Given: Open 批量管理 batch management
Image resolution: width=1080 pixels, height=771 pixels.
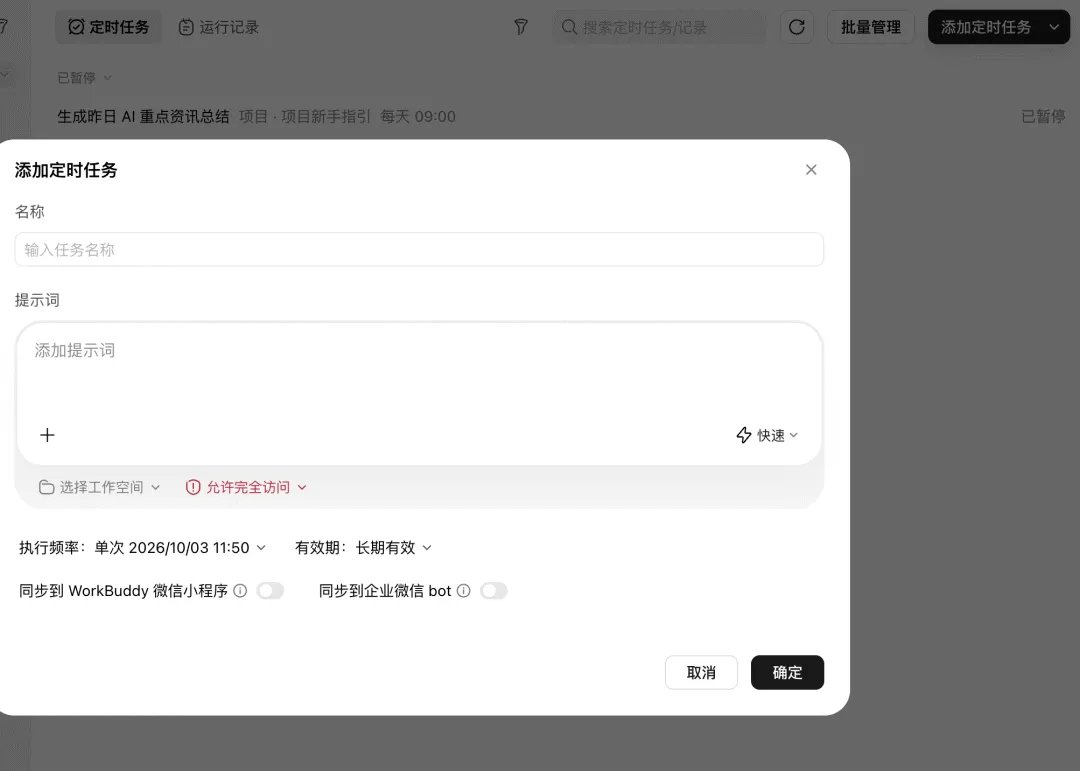Looking at the screenshot, I should tap(871, 27).
